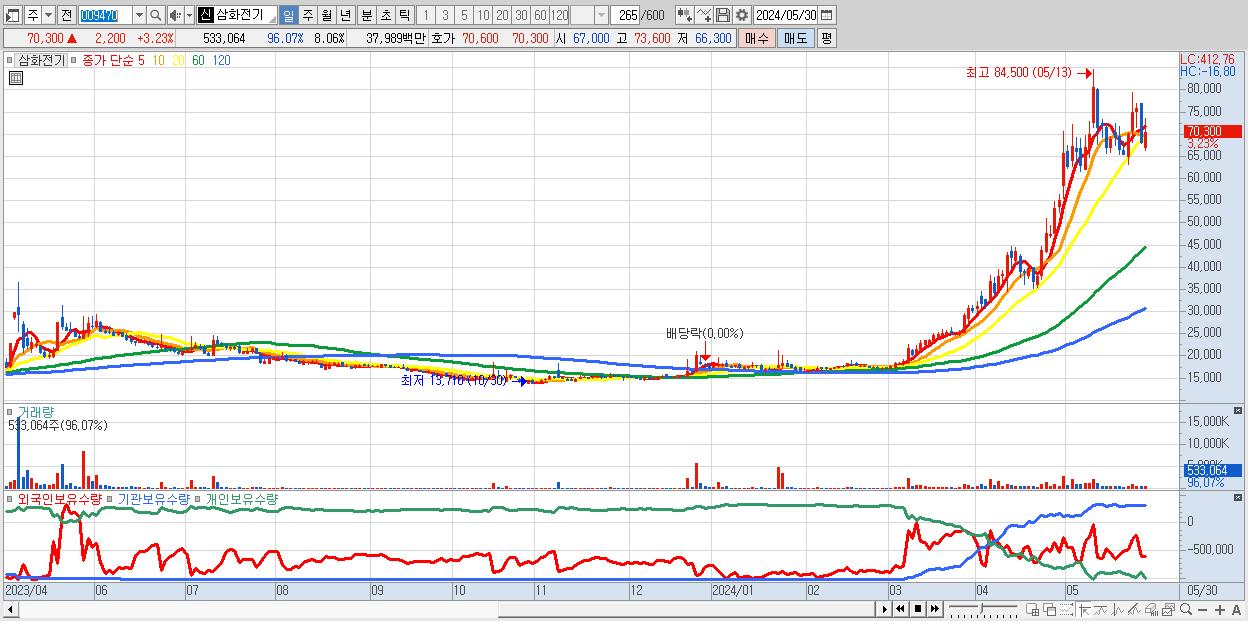Screen dimensions: 1248x621
Task: Zoom out chart with minus icon
Action: [x=1203, y=609]
